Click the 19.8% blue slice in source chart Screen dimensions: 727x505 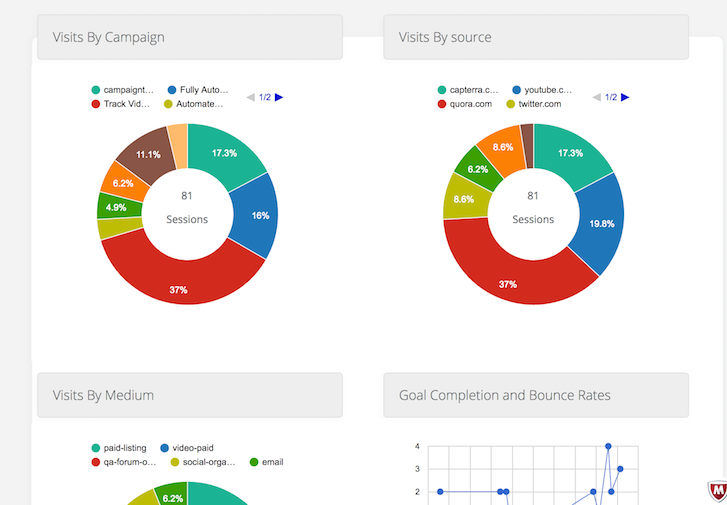(602, 224)
